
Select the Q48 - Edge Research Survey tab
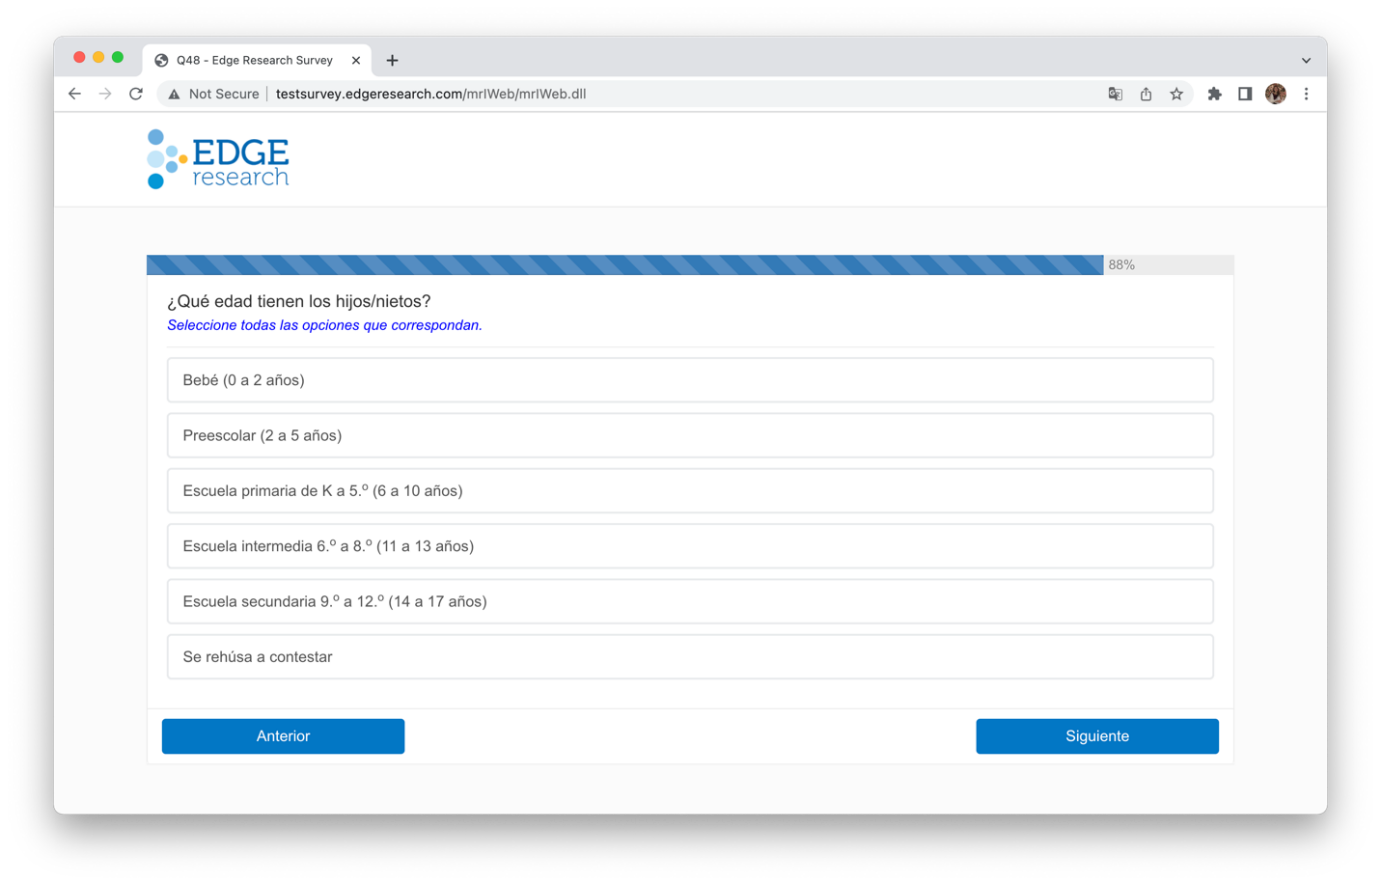click(256, 60)
